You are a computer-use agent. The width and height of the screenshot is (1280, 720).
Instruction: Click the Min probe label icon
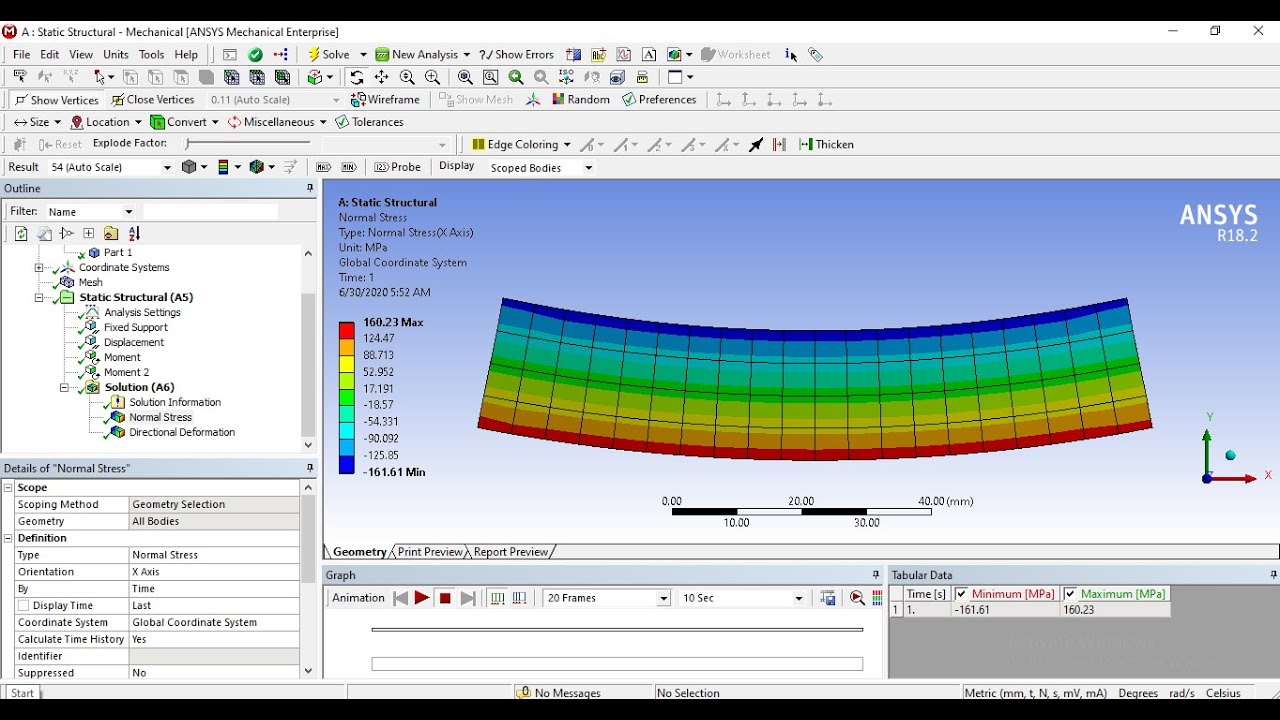348,167
